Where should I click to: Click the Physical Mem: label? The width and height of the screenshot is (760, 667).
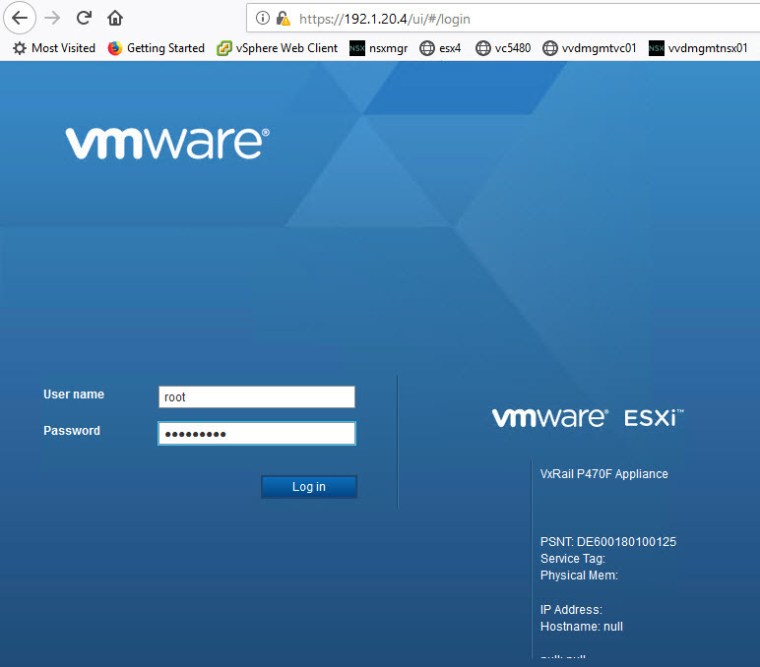(579, 575)
